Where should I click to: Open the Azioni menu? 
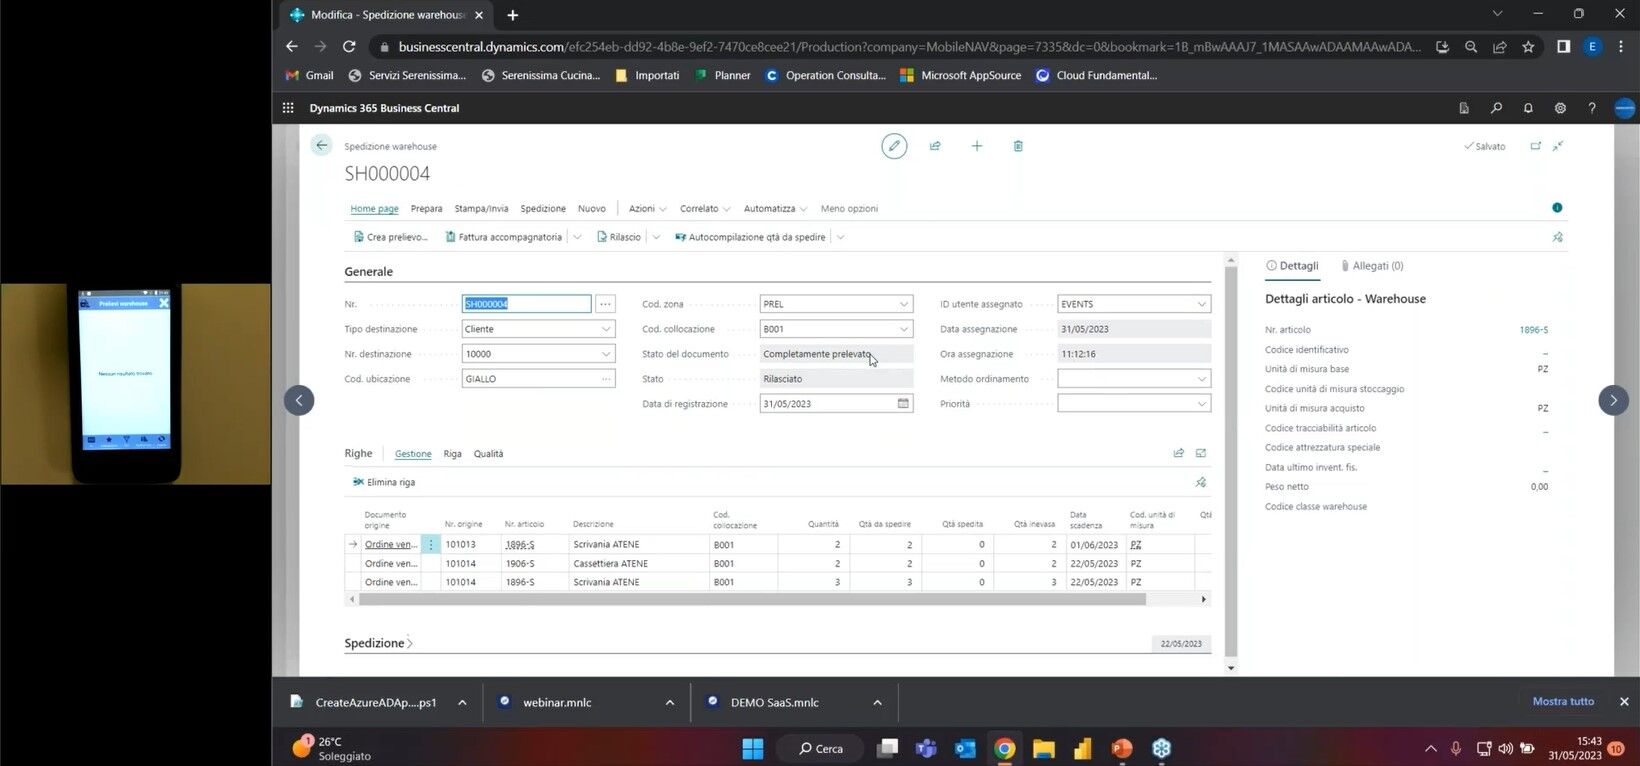[647, 209]
